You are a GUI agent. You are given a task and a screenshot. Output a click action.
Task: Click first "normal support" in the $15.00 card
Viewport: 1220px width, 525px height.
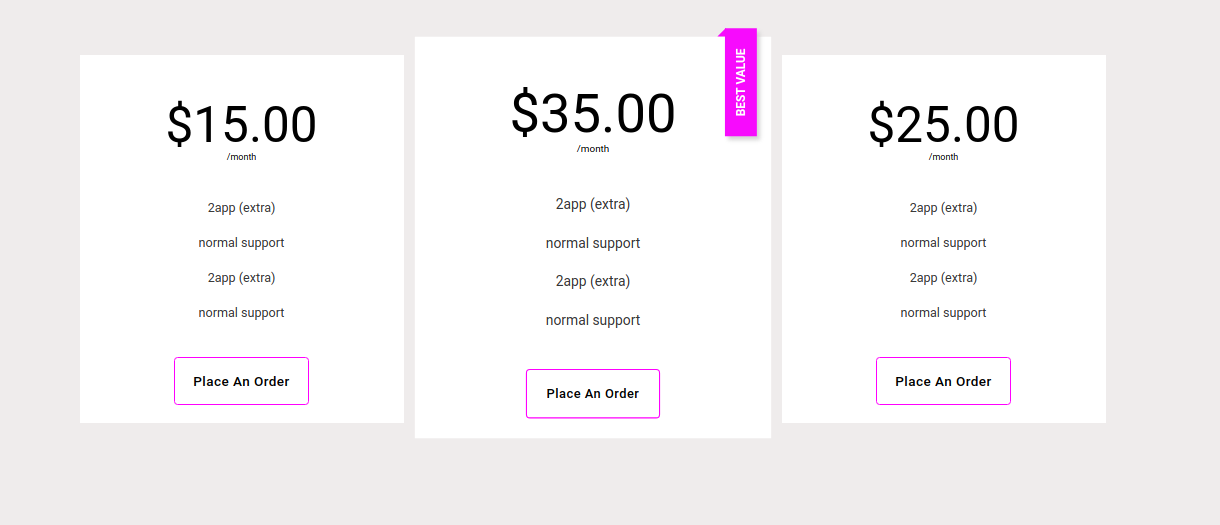pos(241,243)
